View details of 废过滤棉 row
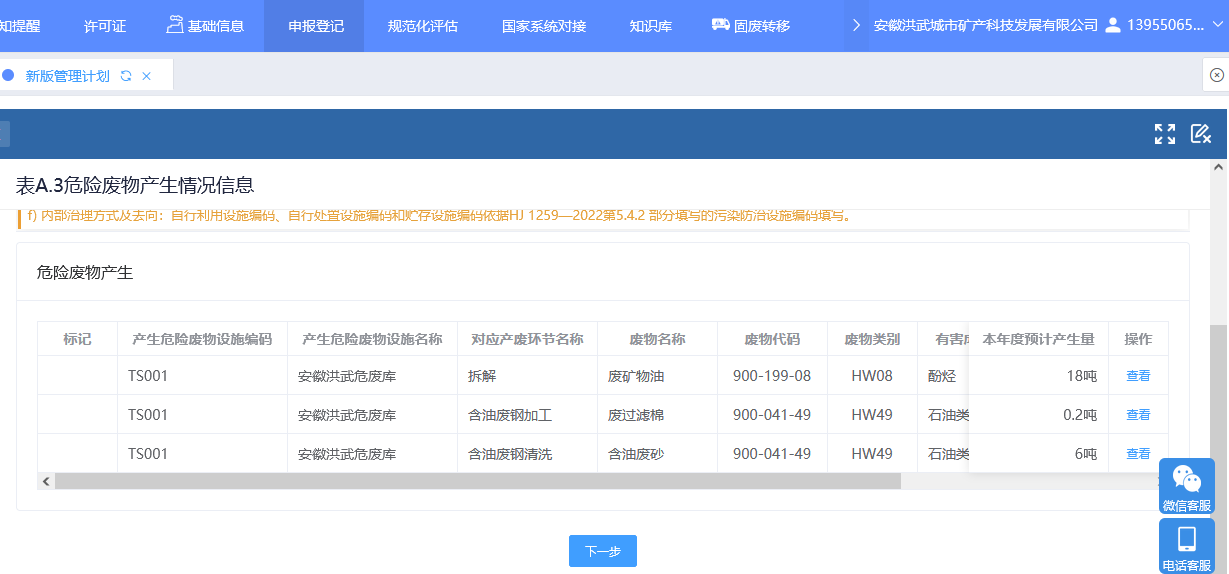The image size is (1229, 574). [x=1138, y=415]
